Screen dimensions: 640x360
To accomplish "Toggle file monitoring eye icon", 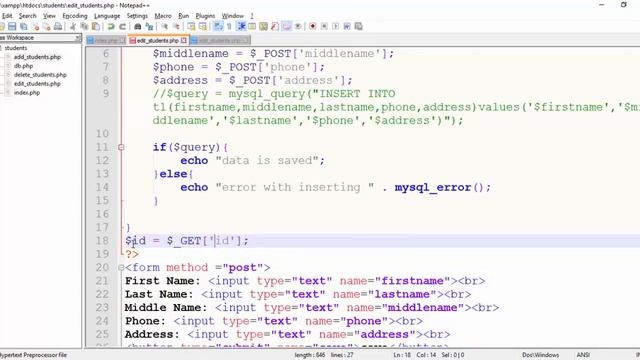I will coord(298,27).
